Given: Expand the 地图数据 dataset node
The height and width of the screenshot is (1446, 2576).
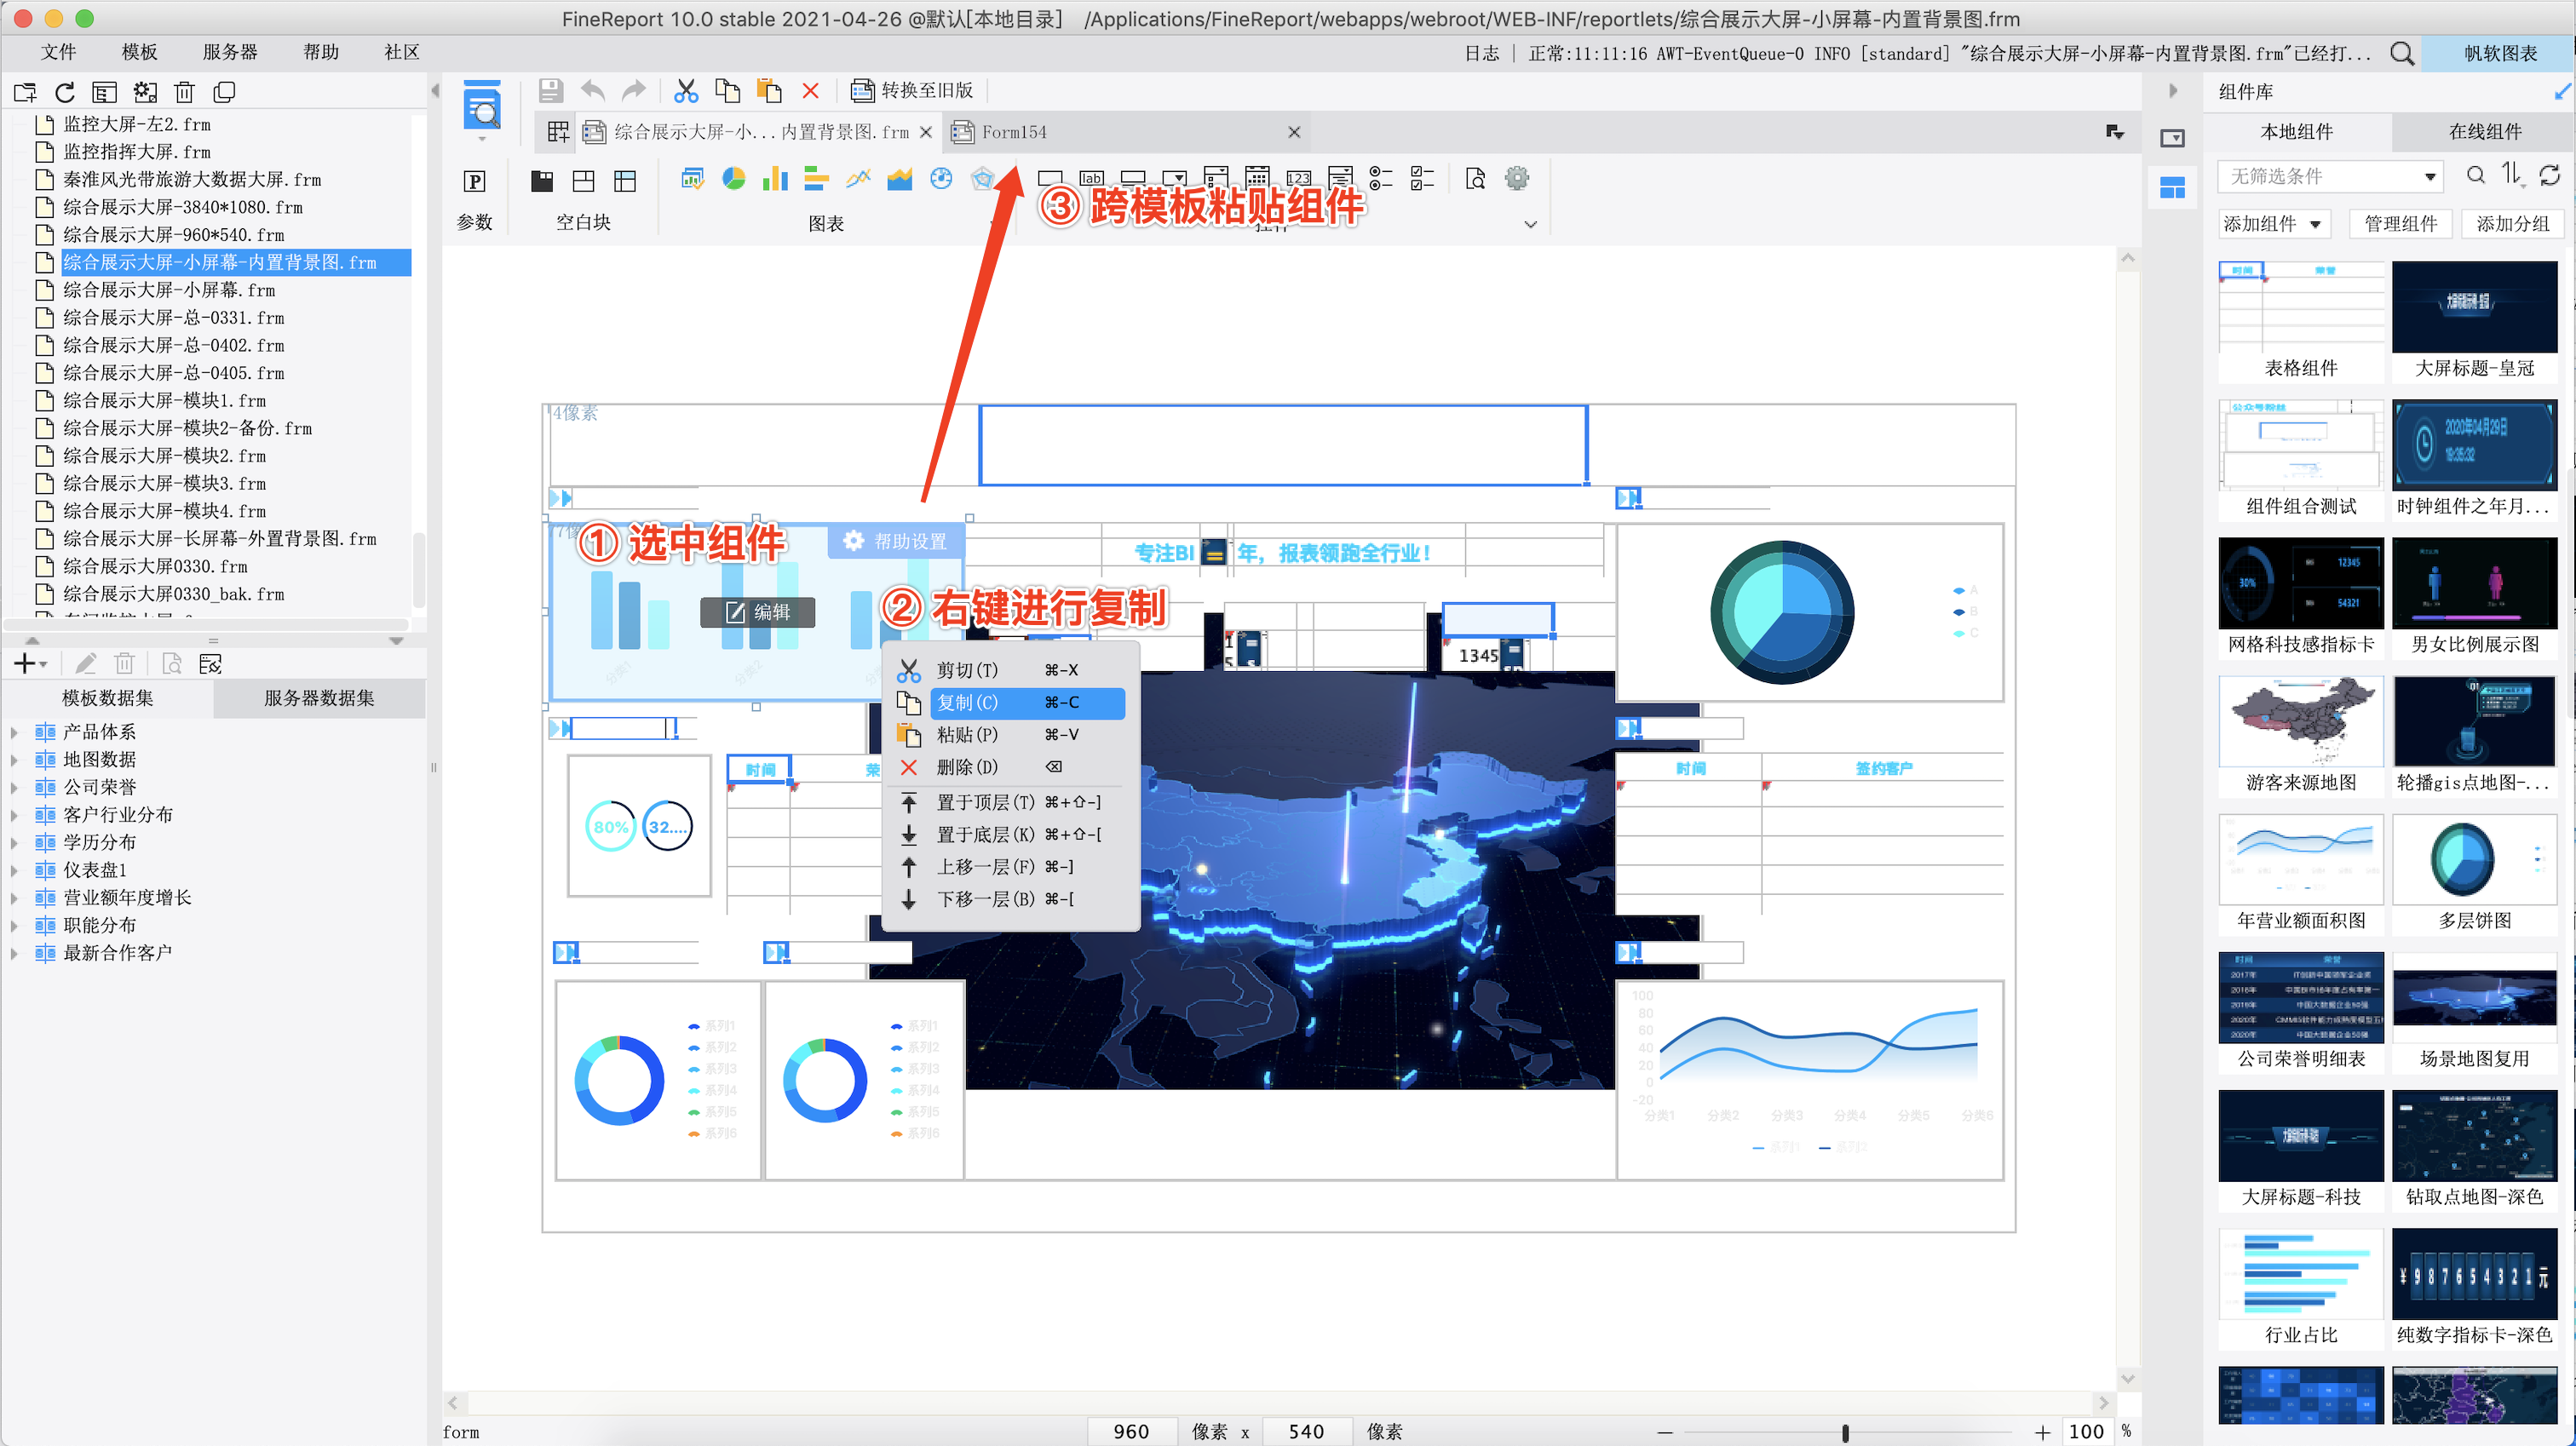Looking at the screenshot, I should [x=14, y=760].
